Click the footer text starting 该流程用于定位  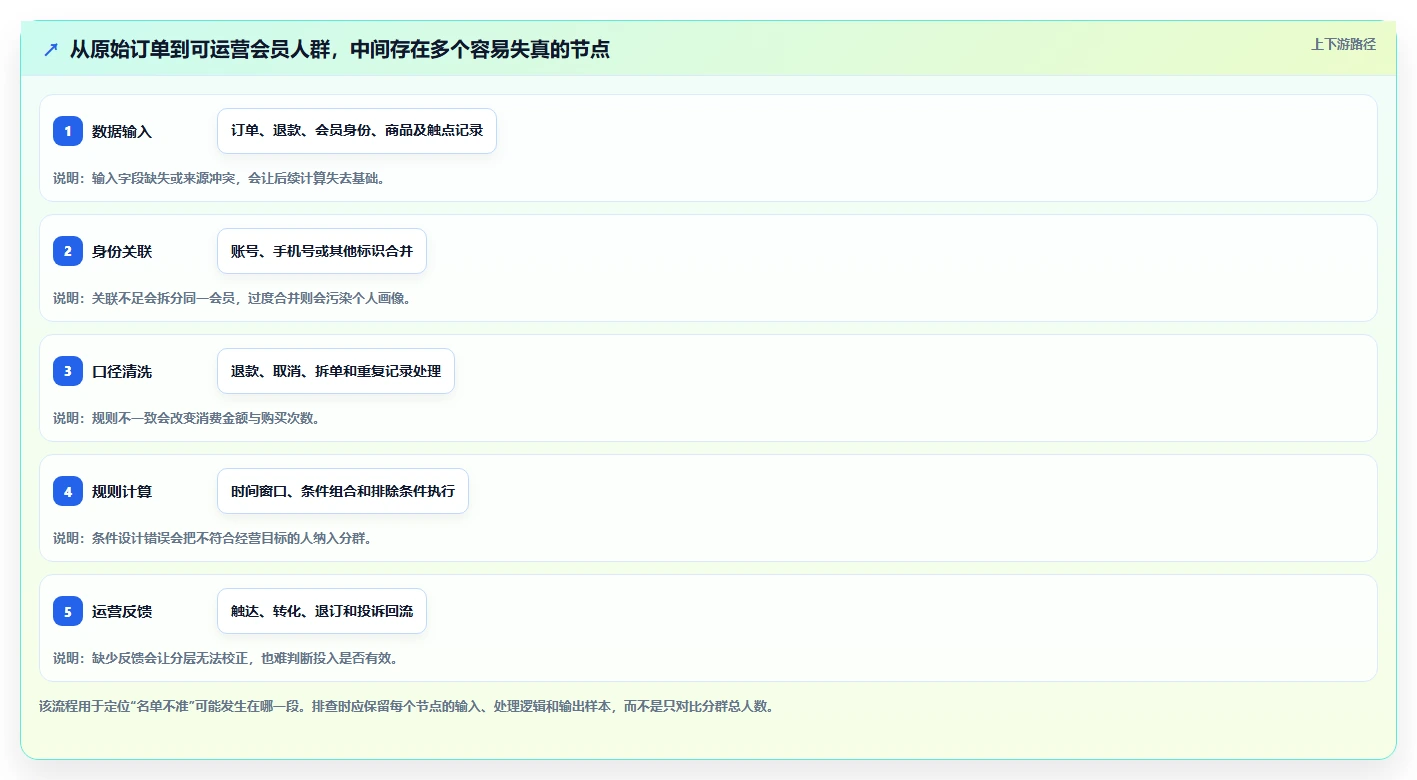(406, 706)
